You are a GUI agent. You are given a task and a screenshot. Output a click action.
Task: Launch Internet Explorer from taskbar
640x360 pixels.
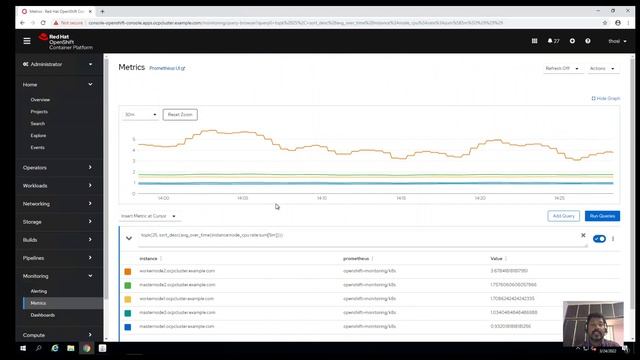point(55,348)
